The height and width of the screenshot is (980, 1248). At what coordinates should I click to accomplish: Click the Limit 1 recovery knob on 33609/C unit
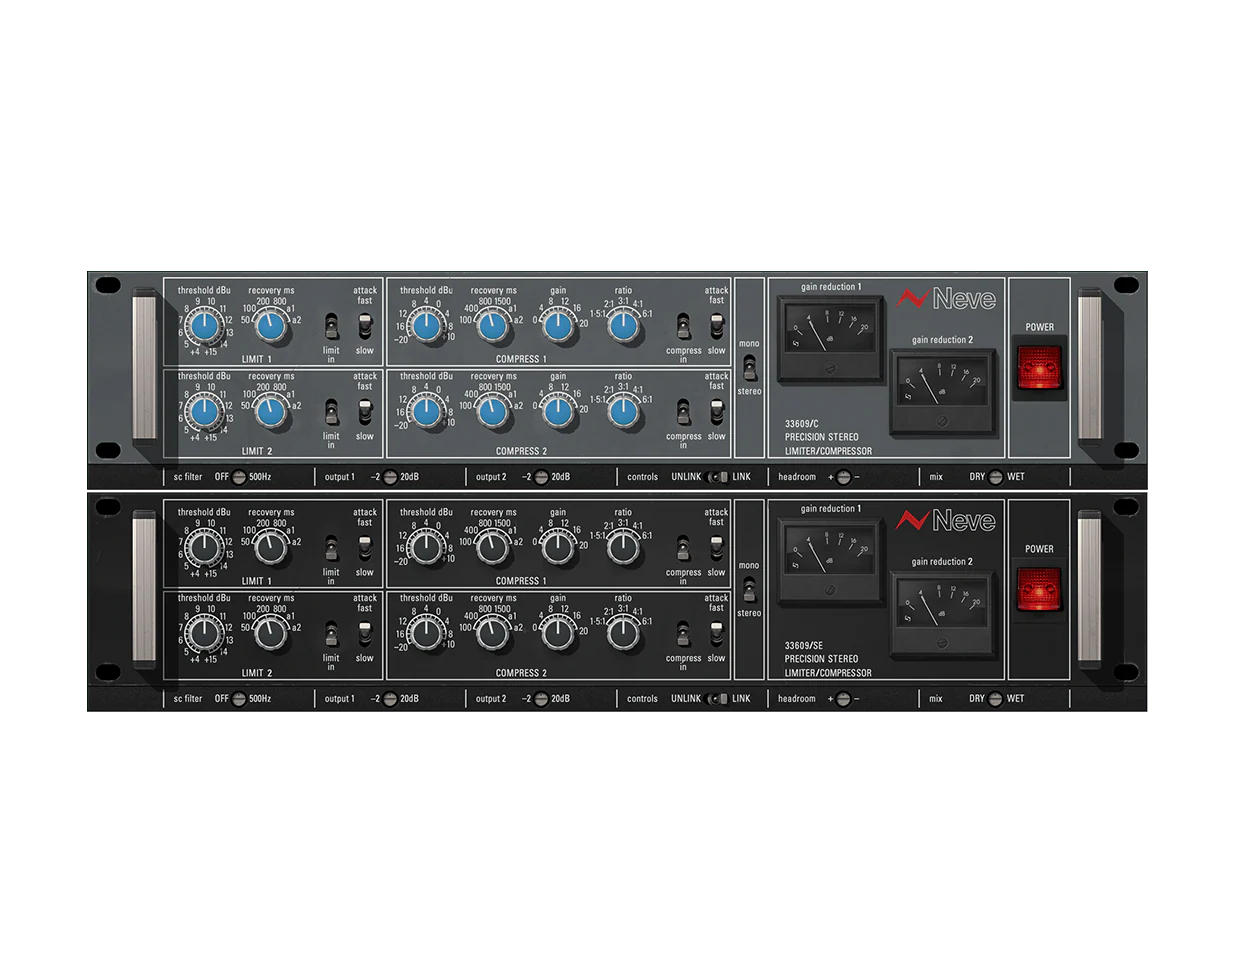(x=271, y=326)
